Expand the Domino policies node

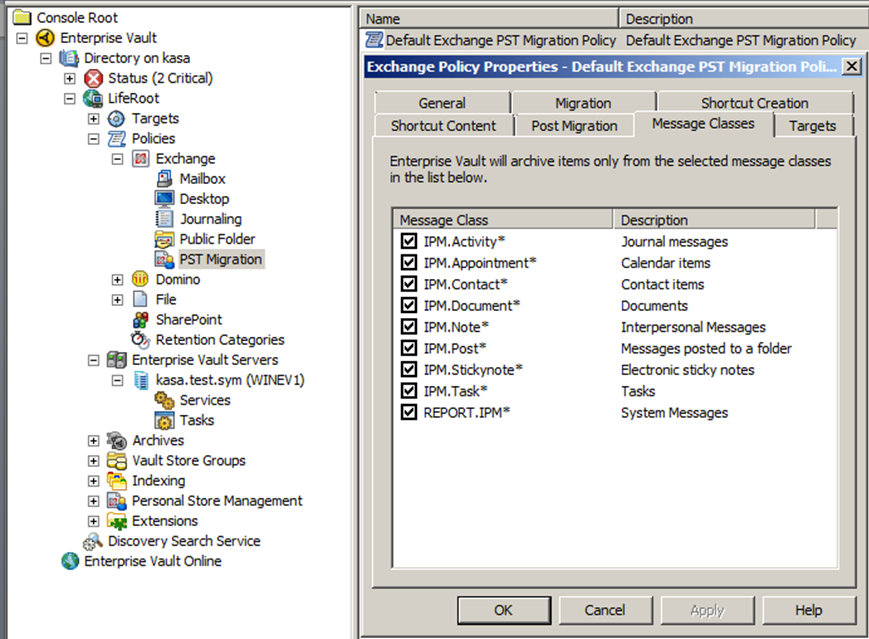click(x=117, y=279)
